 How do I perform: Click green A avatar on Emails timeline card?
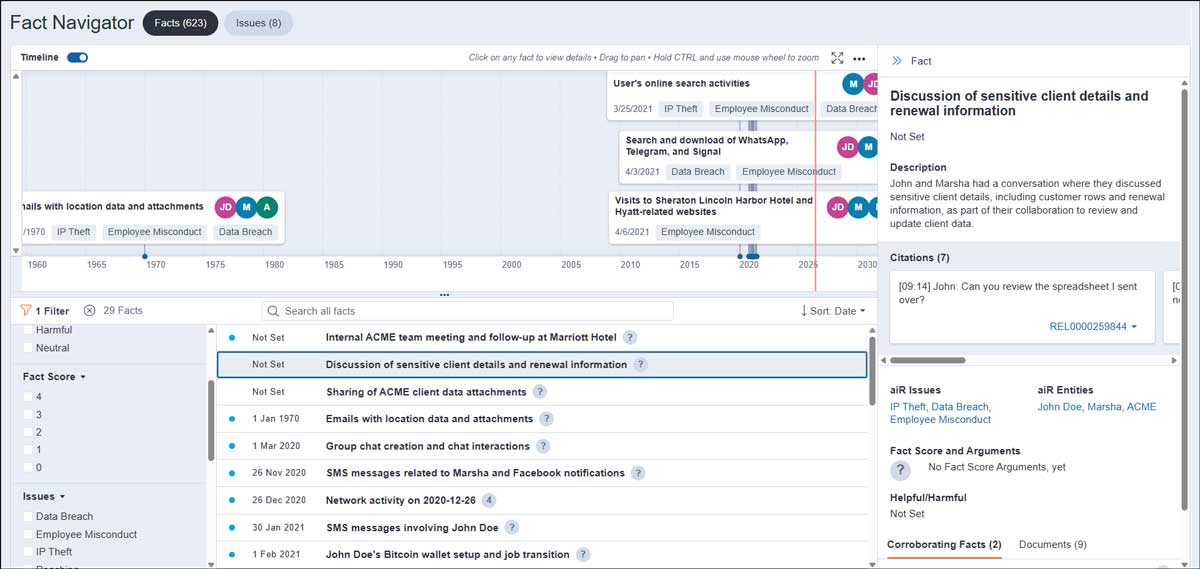click(x=265, y=207)
